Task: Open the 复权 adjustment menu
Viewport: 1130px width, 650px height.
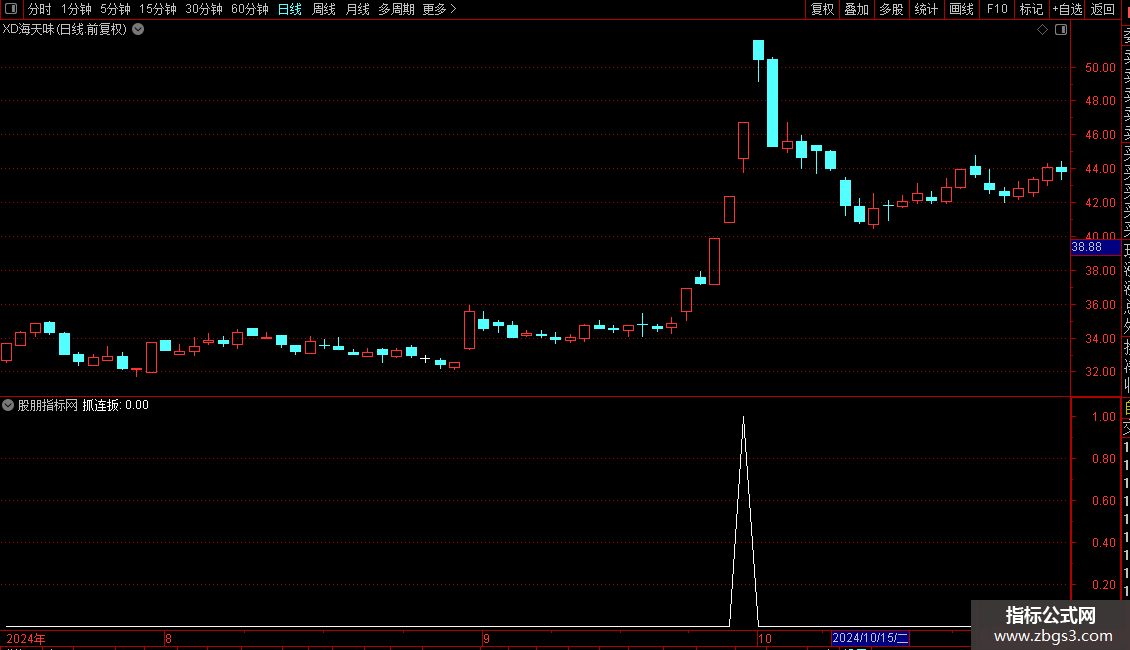Action: [x=822, y=9]
